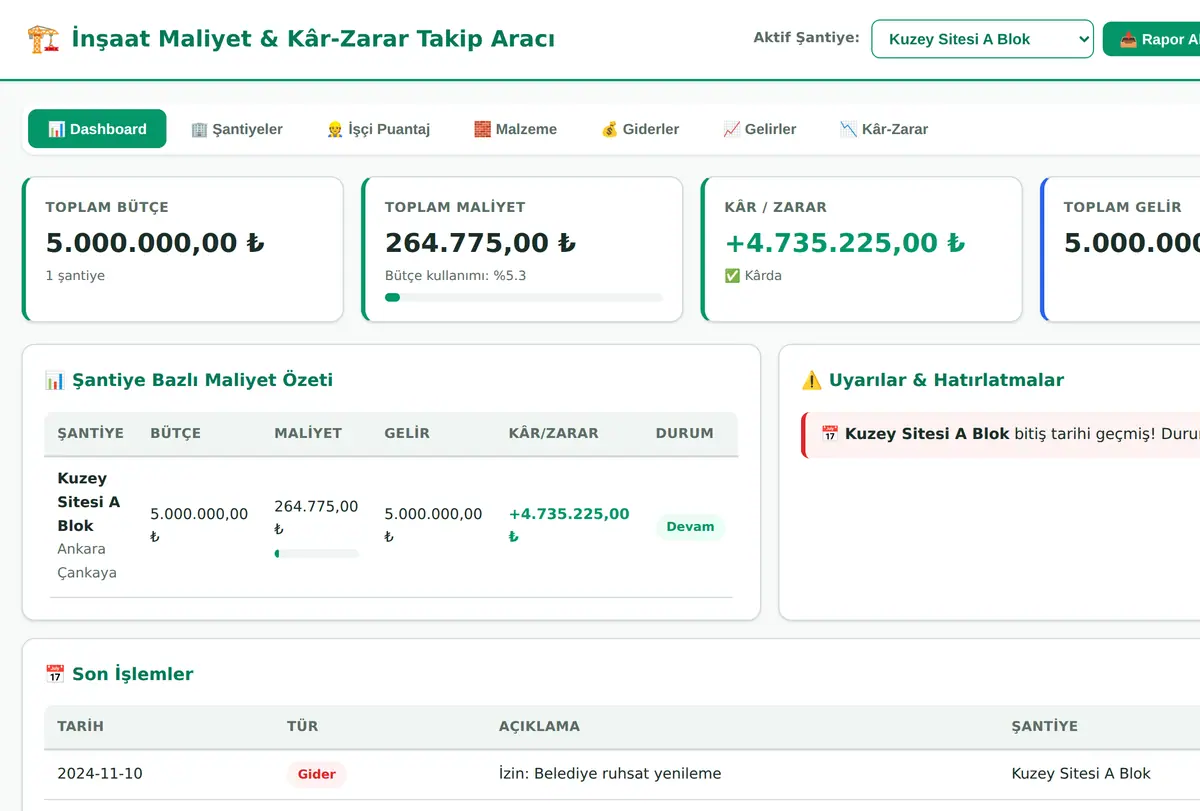Select the Kuzey Sitesi A Blok table row
Screen dimensions: 1200x811
(391, 526)
